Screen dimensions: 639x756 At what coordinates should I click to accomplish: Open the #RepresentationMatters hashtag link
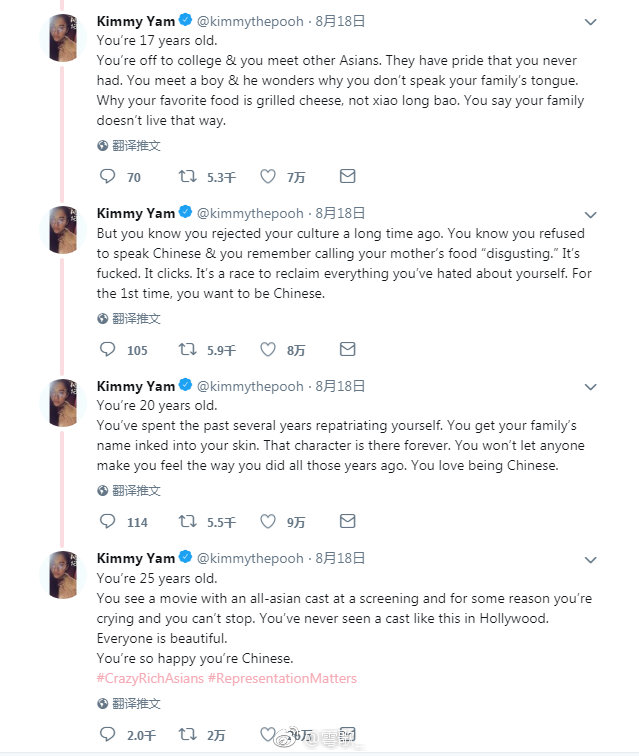coord(281,678)
